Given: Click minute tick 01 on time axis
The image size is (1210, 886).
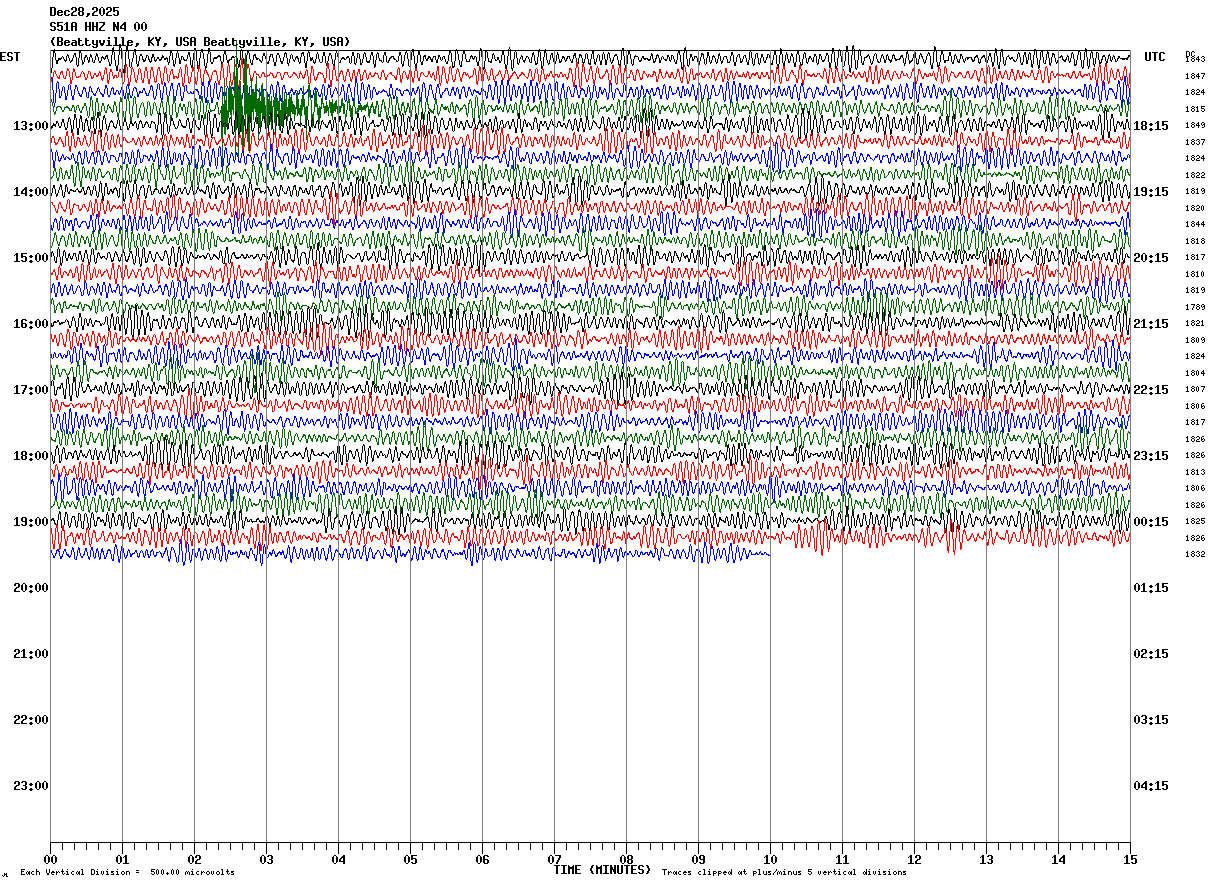Looking at the screenshot, I should coord(122,859).
